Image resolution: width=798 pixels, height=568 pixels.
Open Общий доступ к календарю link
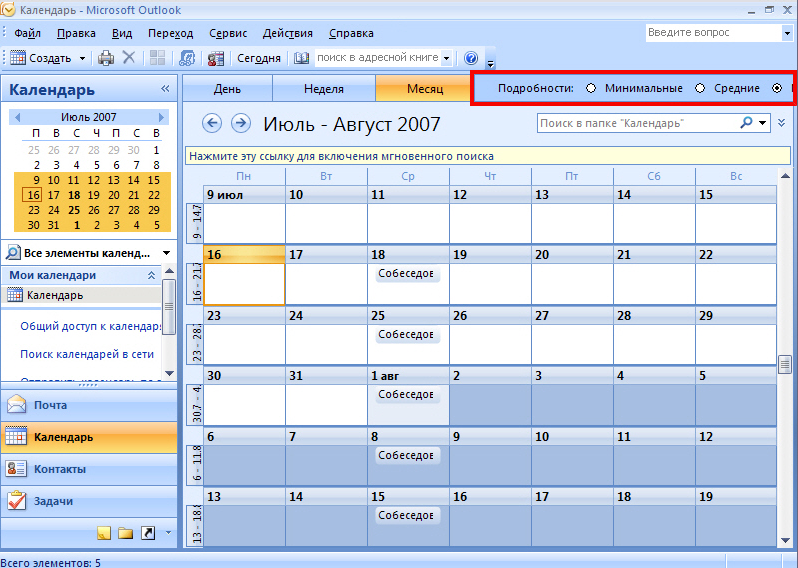90,326
